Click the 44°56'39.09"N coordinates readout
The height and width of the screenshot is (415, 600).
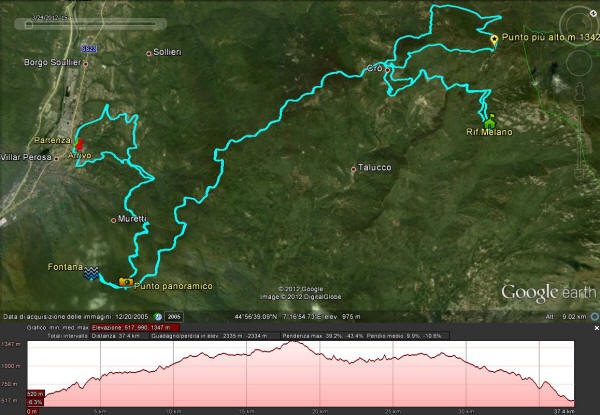pos(256,317)
